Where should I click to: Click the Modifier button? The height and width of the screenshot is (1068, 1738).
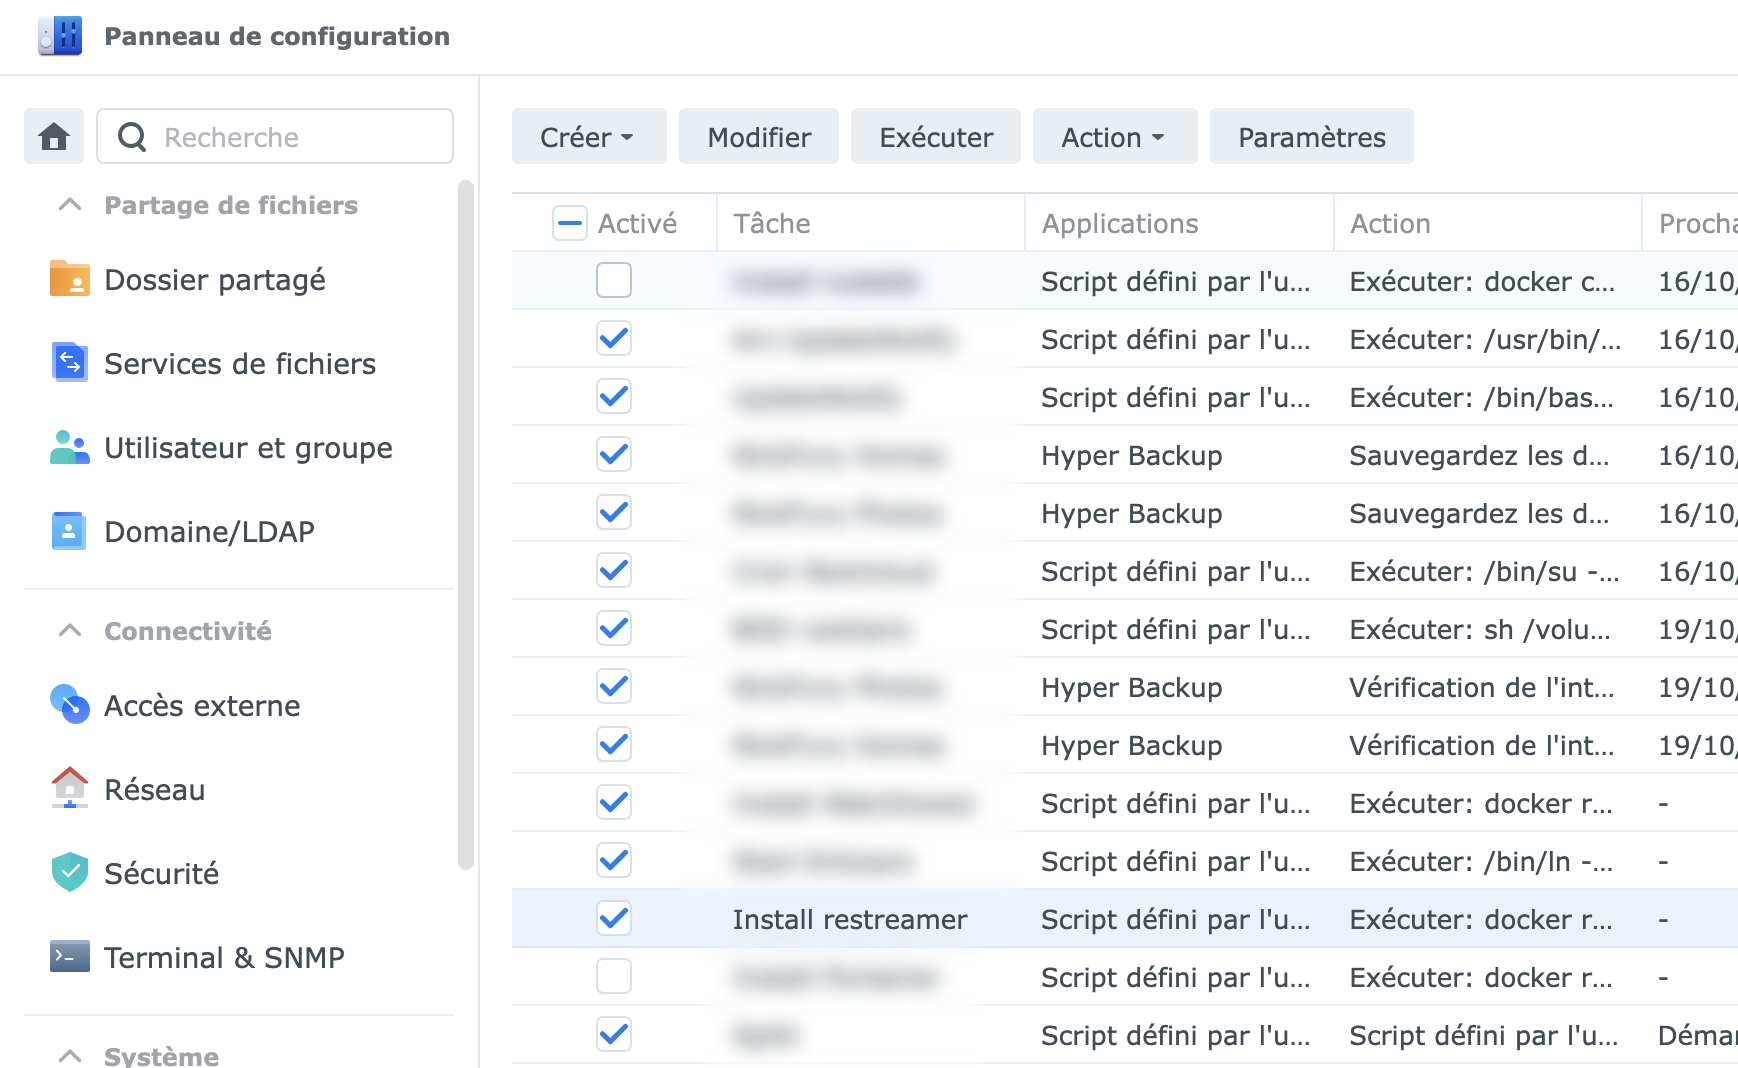(x=759, y=137)
